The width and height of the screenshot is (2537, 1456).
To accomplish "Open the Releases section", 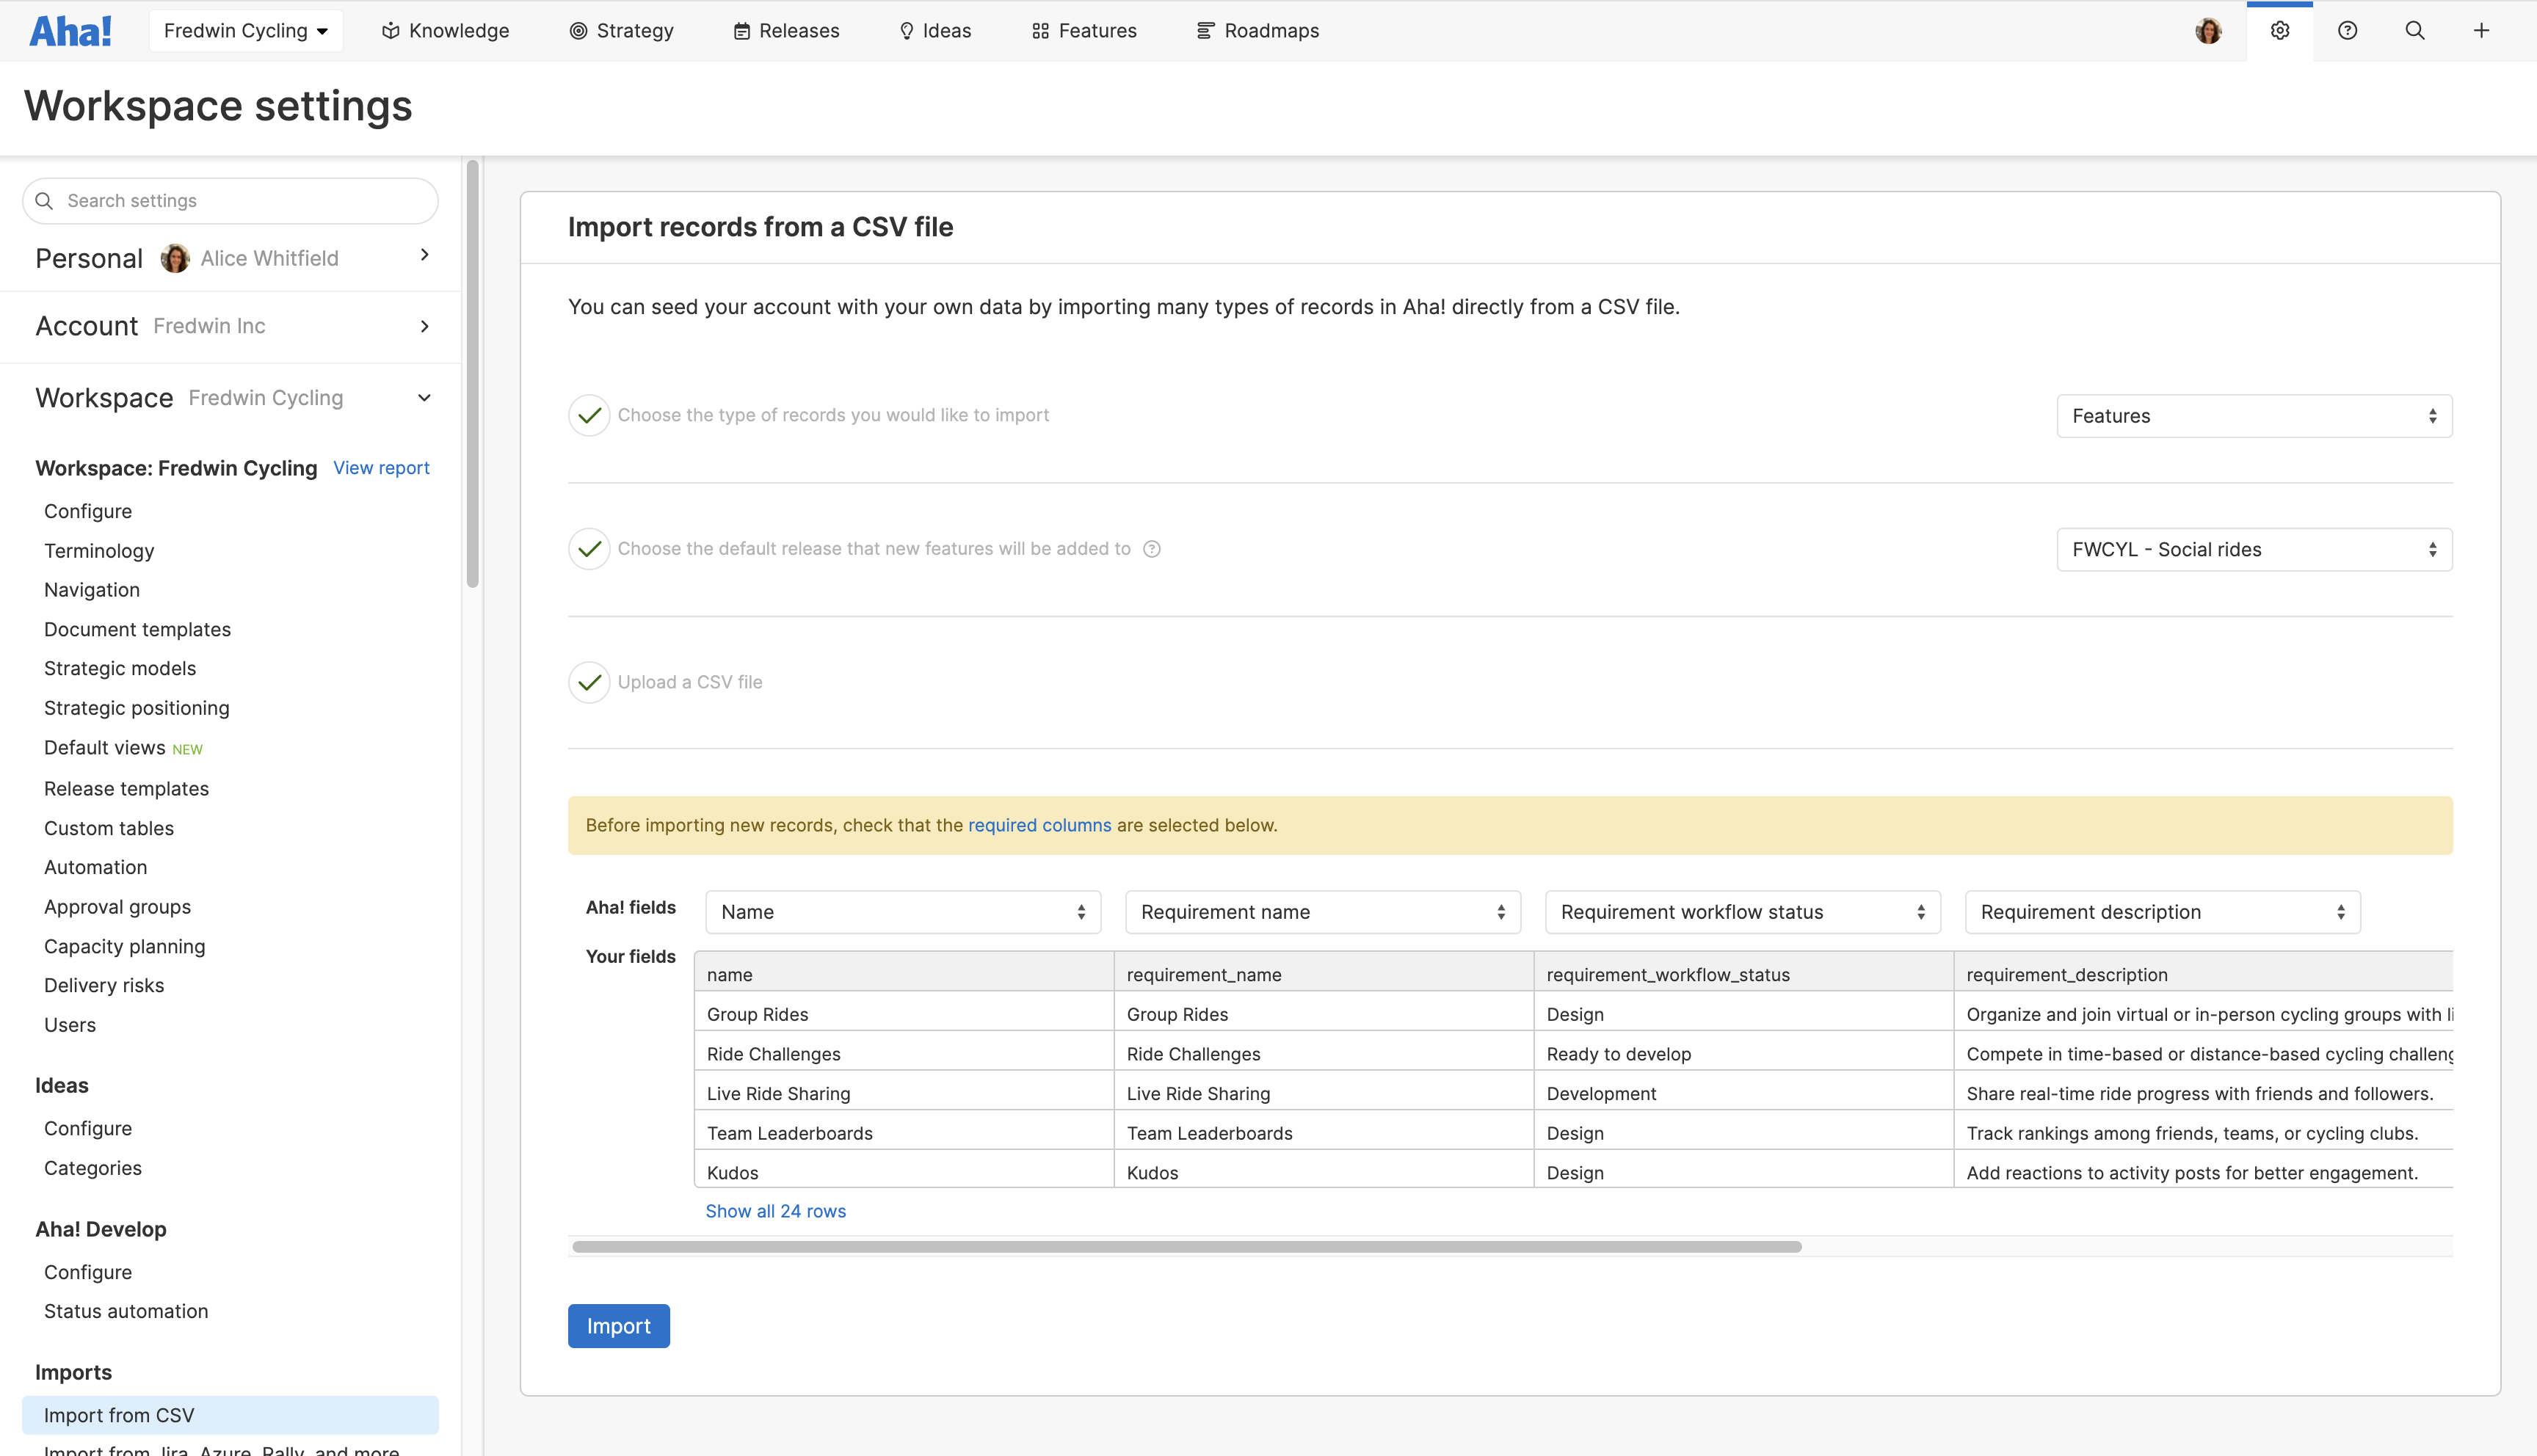I will [x=786, y=30].
